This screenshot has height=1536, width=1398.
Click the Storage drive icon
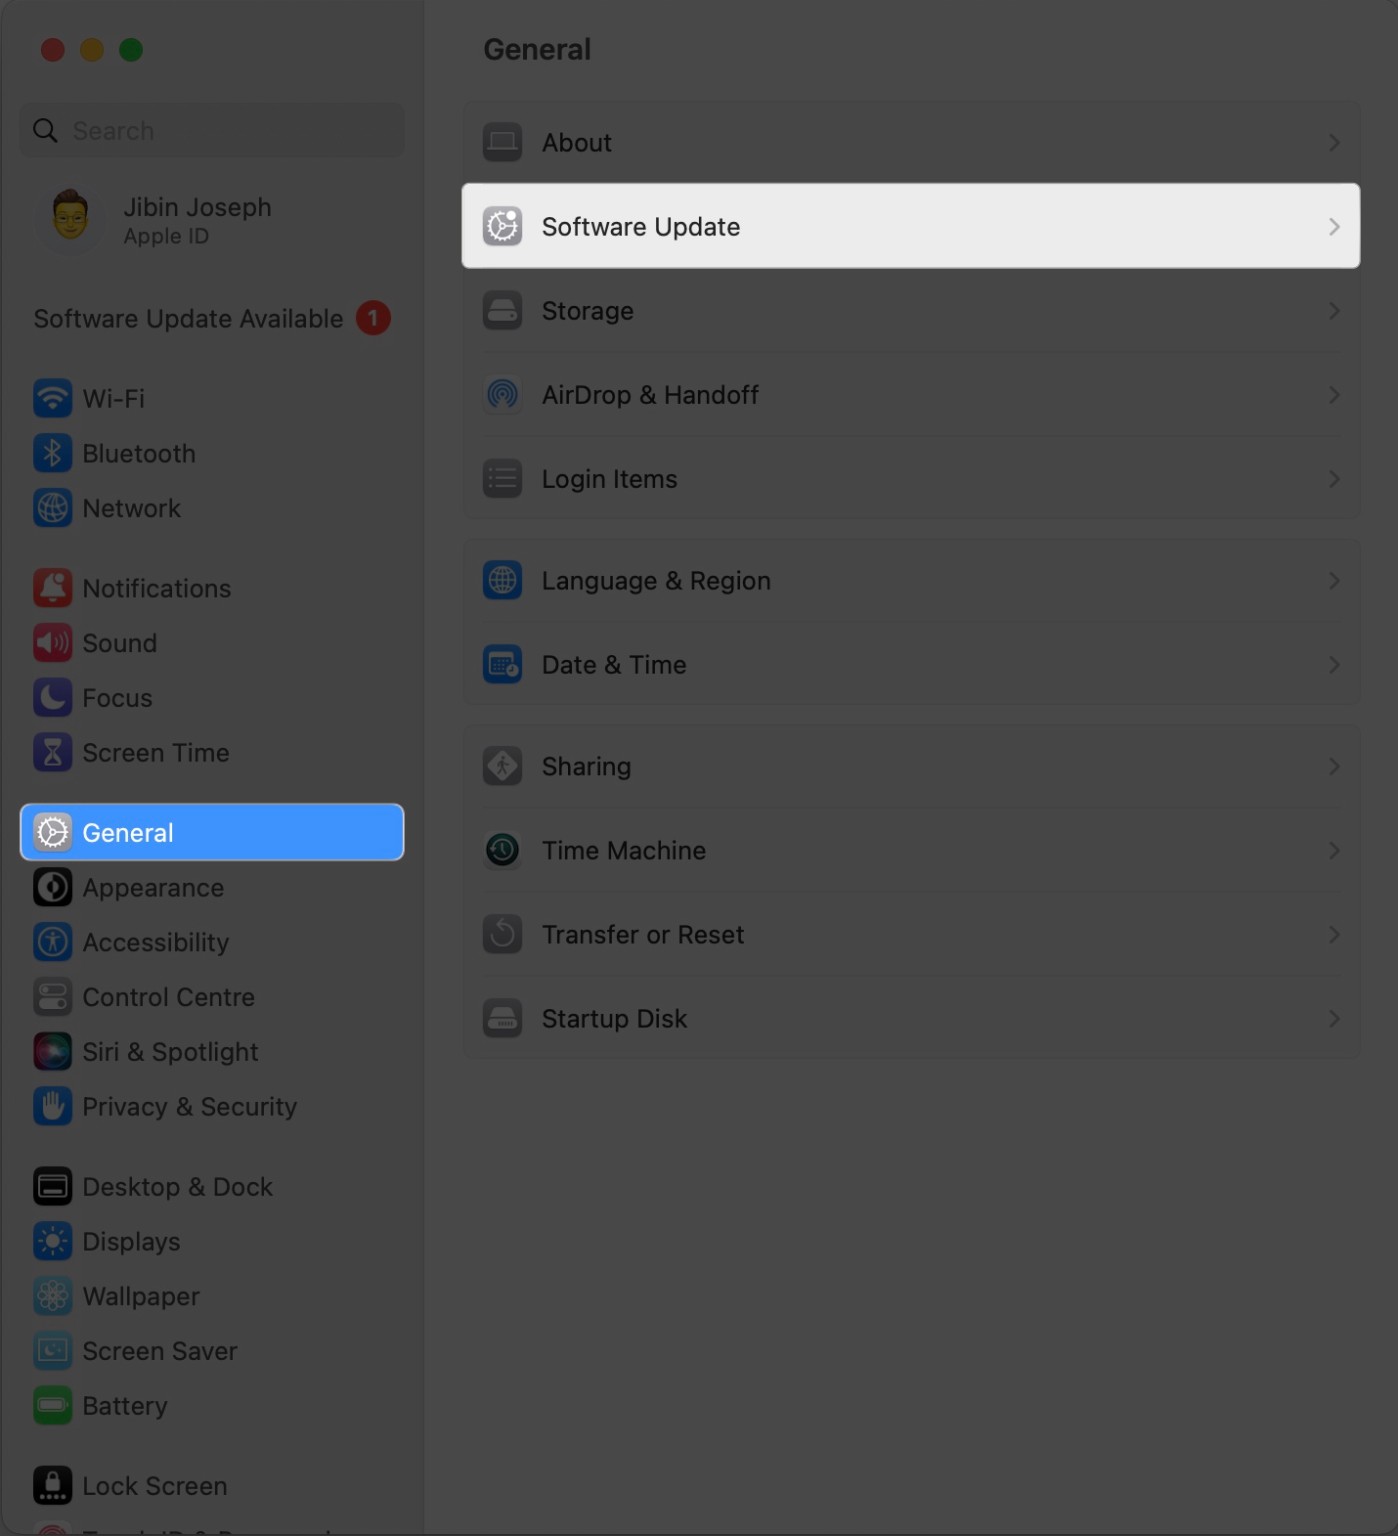tap(502, 311)
